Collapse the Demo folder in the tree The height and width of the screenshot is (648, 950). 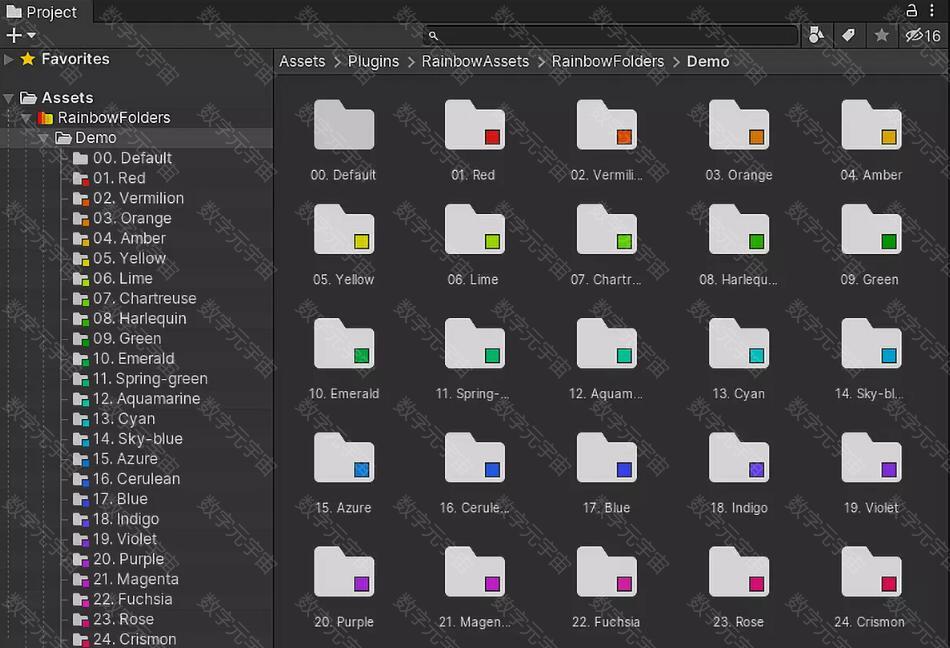pos(44,138)
